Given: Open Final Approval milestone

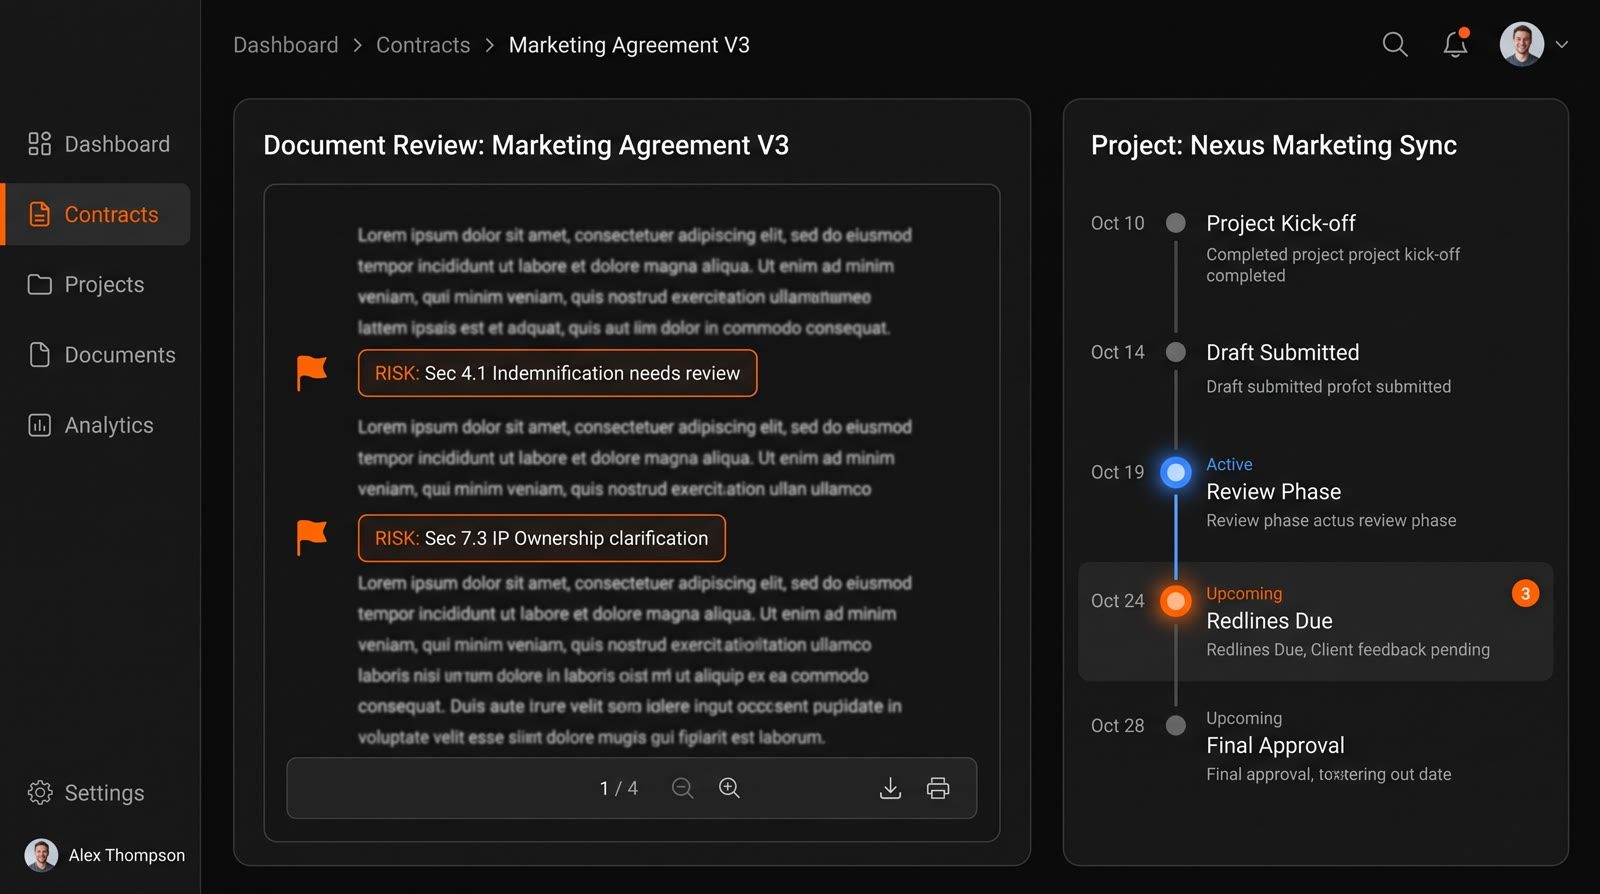Looking at the screenshot, I should click(x=1275, y=745).
